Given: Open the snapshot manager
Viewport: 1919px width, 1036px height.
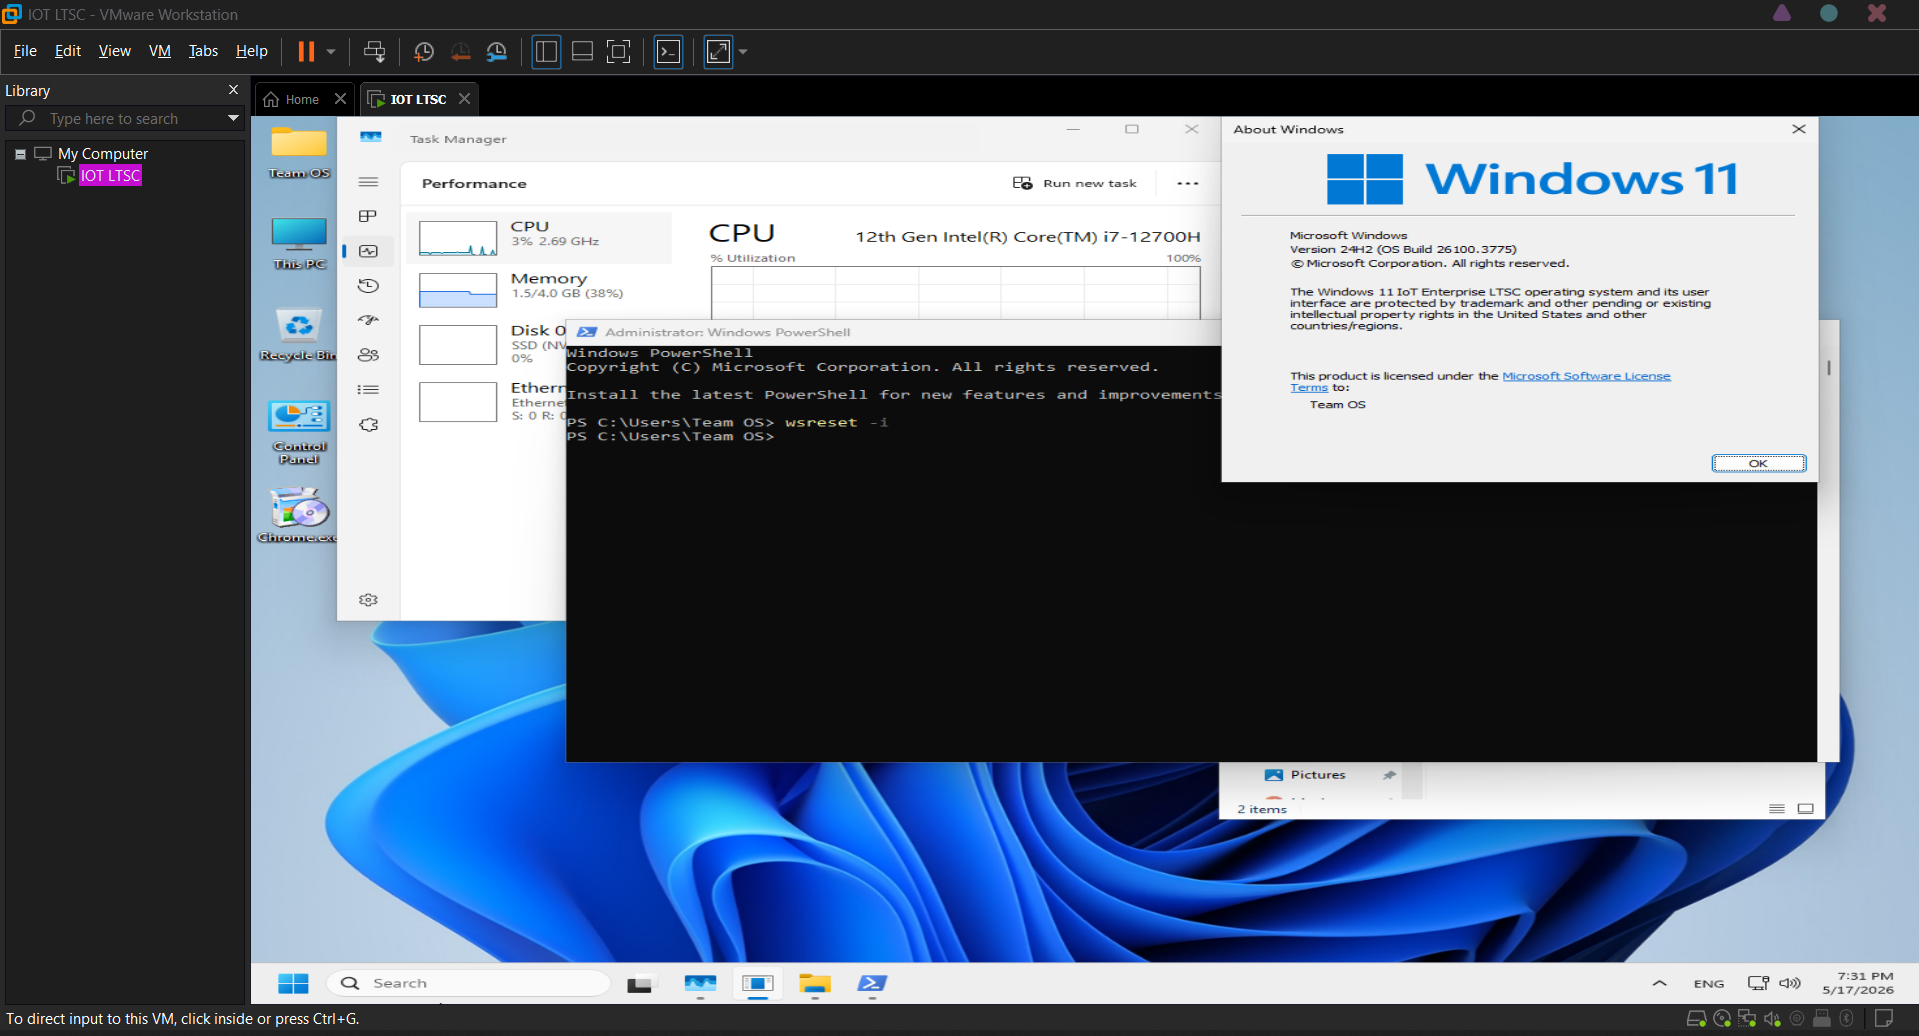Looking at the screenshot, I should 497,51.
